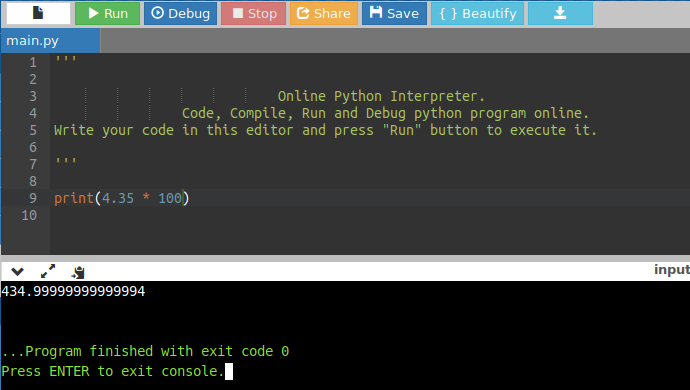Collapse the console with the chevron

[18, 272]
